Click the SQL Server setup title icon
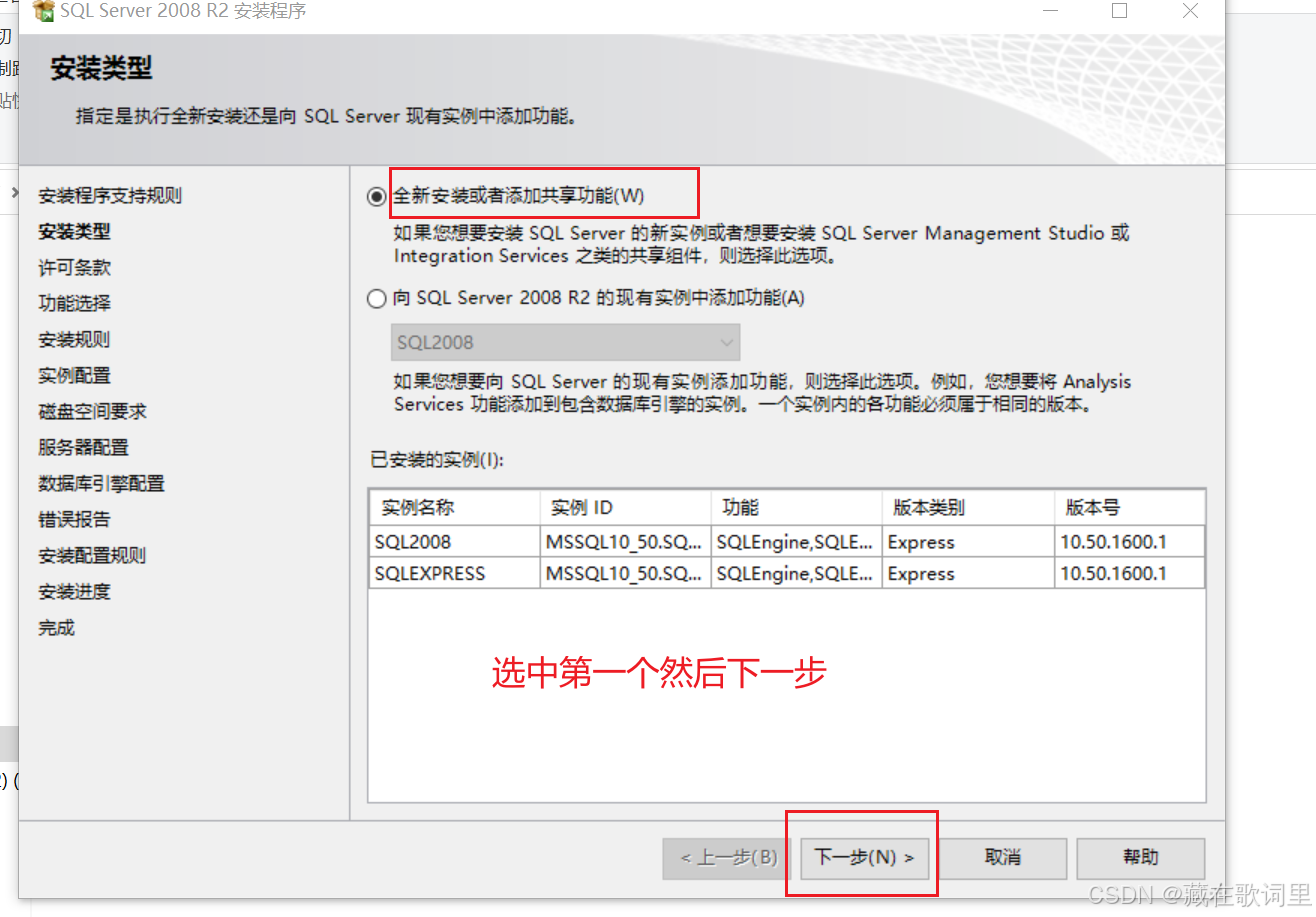The image size is (1316, 917). click(43, 12)
